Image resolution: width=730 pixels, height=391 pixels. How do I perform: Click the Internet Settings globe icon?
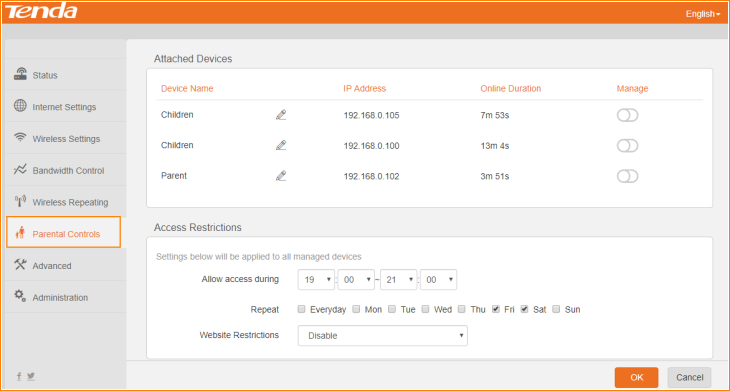click(x=20, y=106)
